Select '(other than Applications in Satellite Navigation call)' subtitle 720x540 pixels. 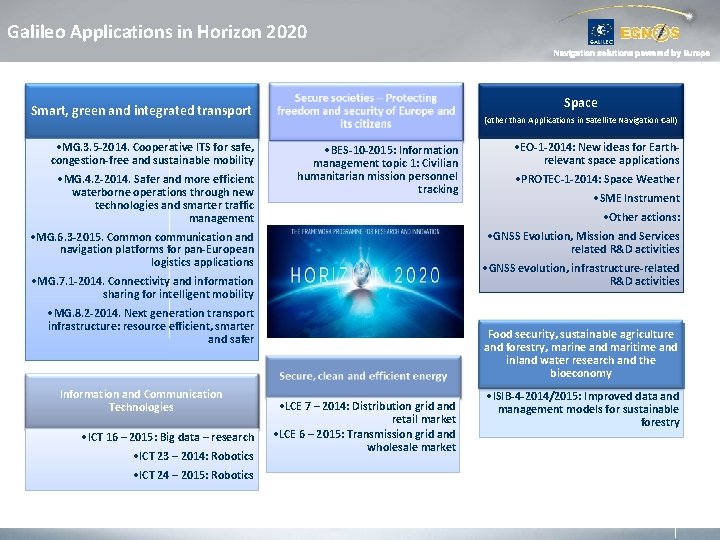point(581,120)
